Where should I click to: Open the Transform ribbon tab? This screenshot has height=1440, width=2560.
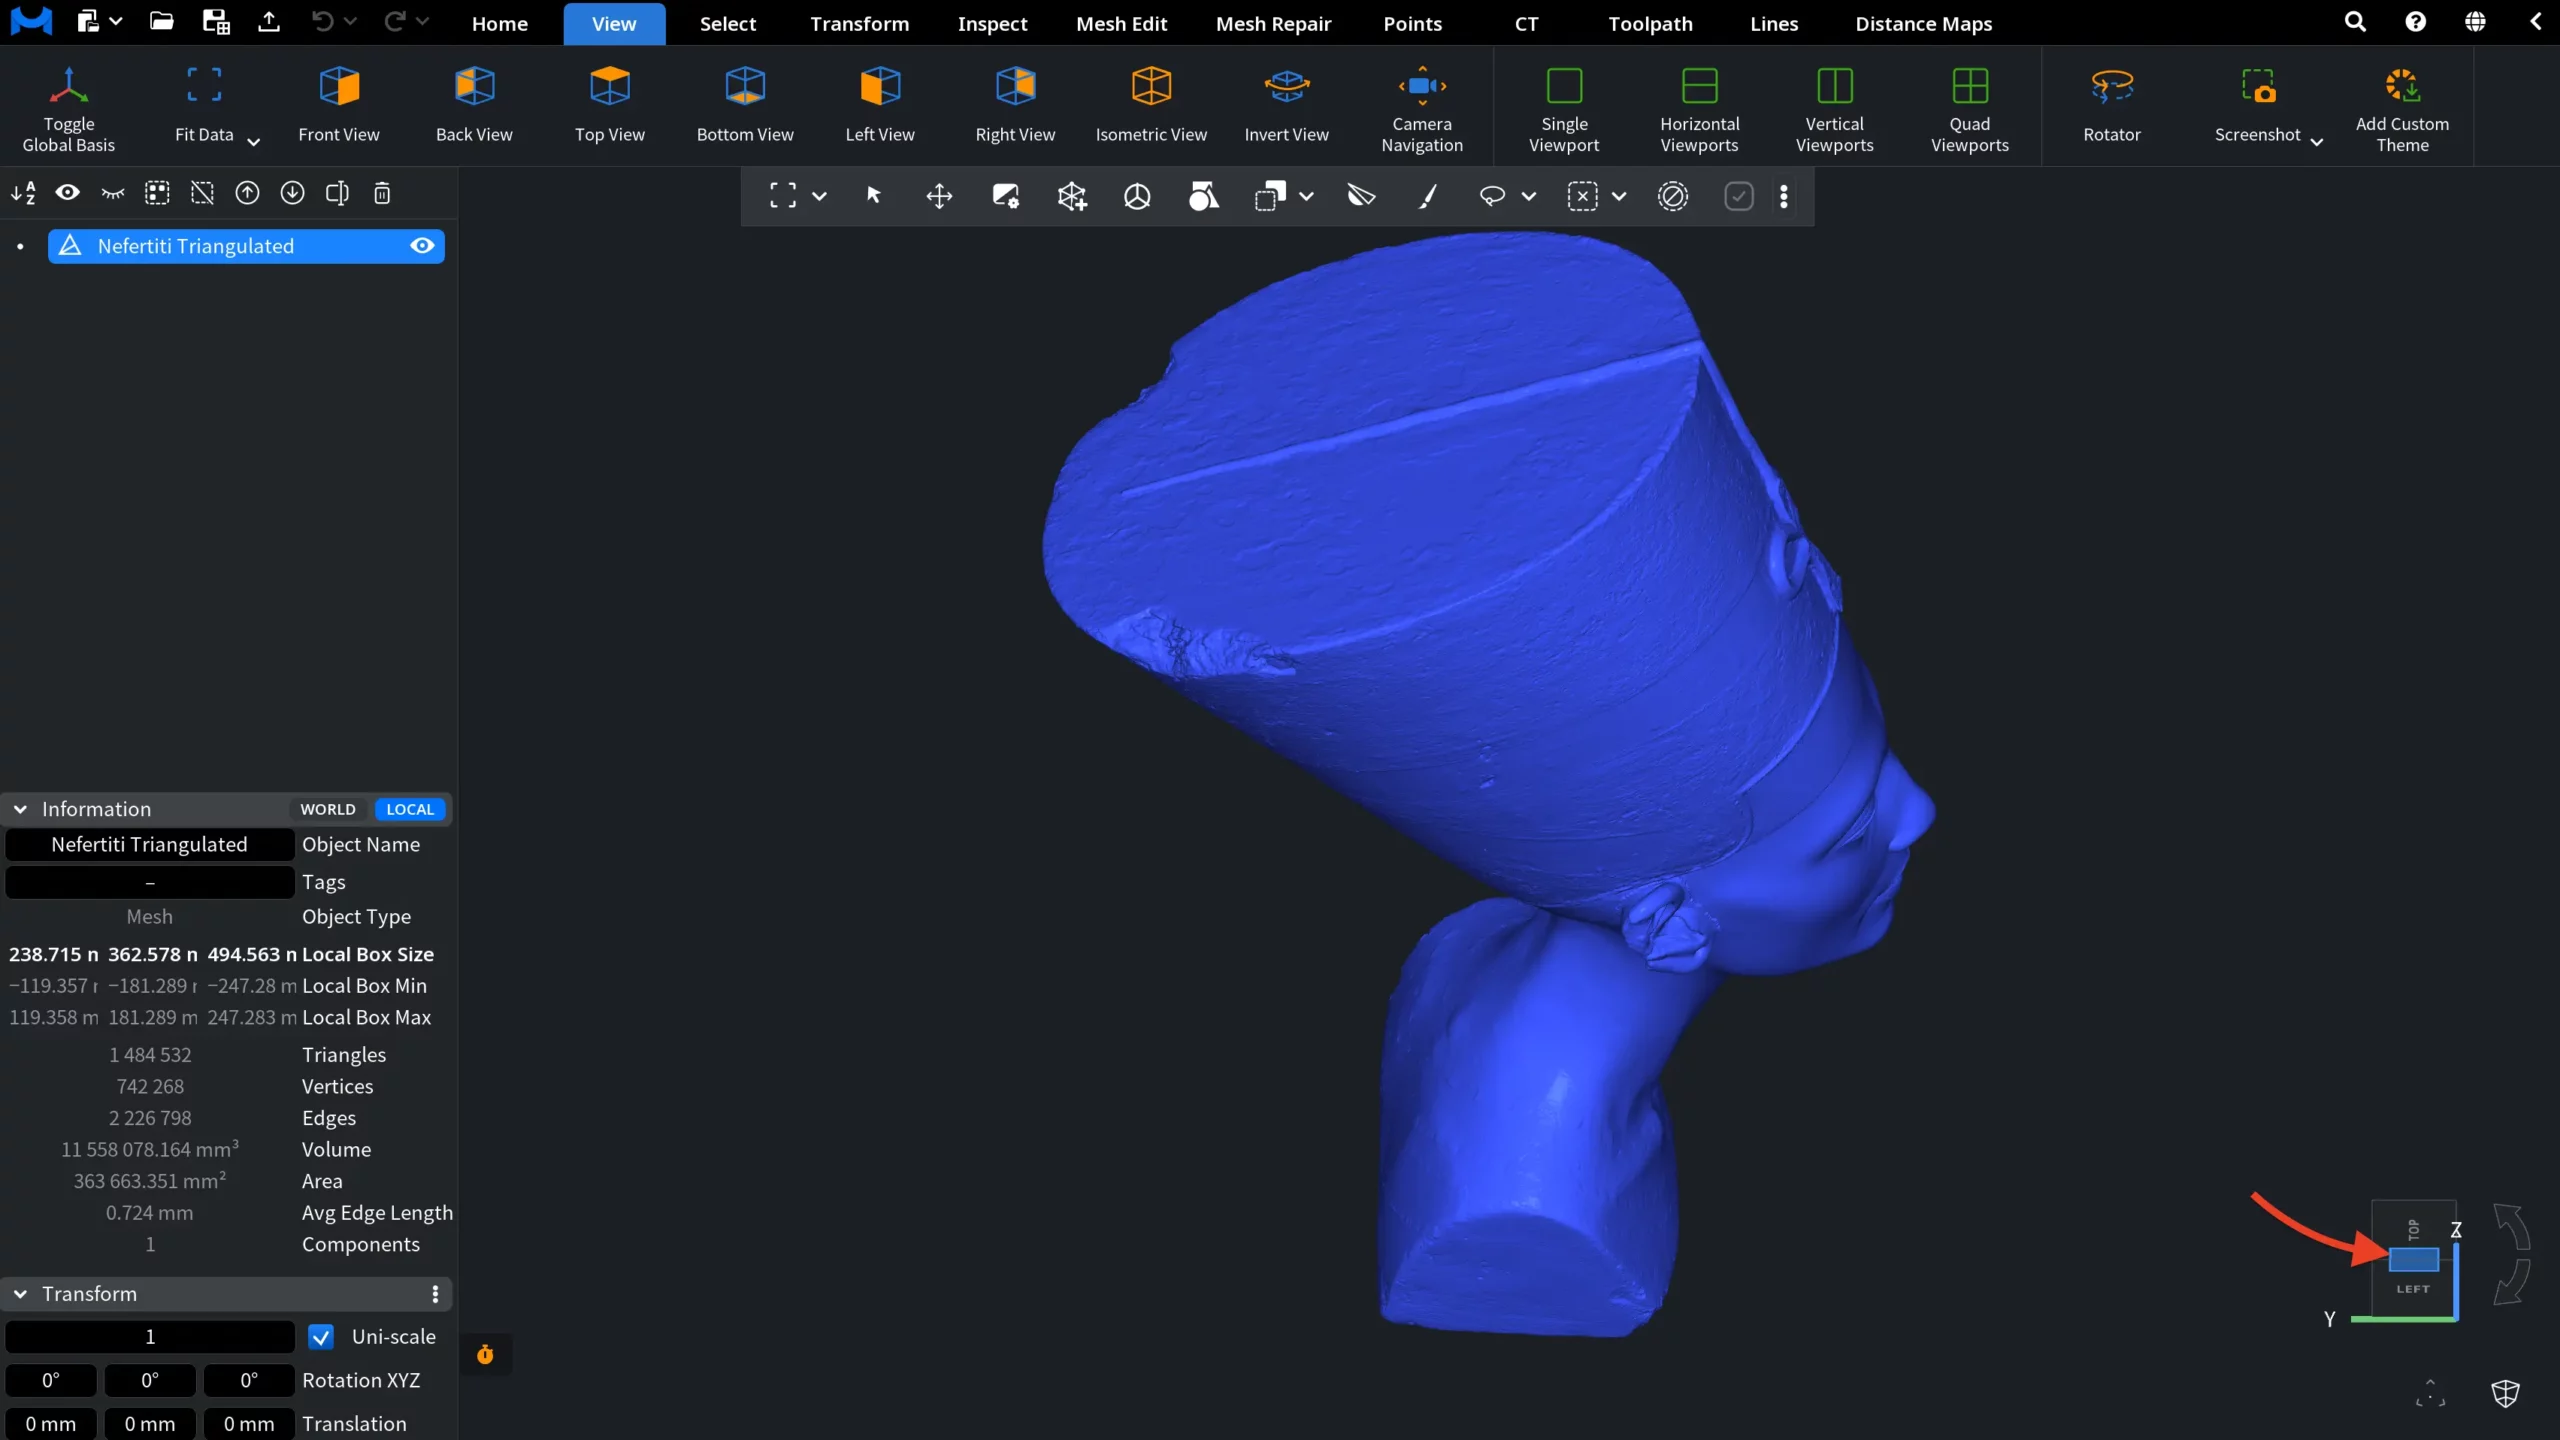point(860,23)
